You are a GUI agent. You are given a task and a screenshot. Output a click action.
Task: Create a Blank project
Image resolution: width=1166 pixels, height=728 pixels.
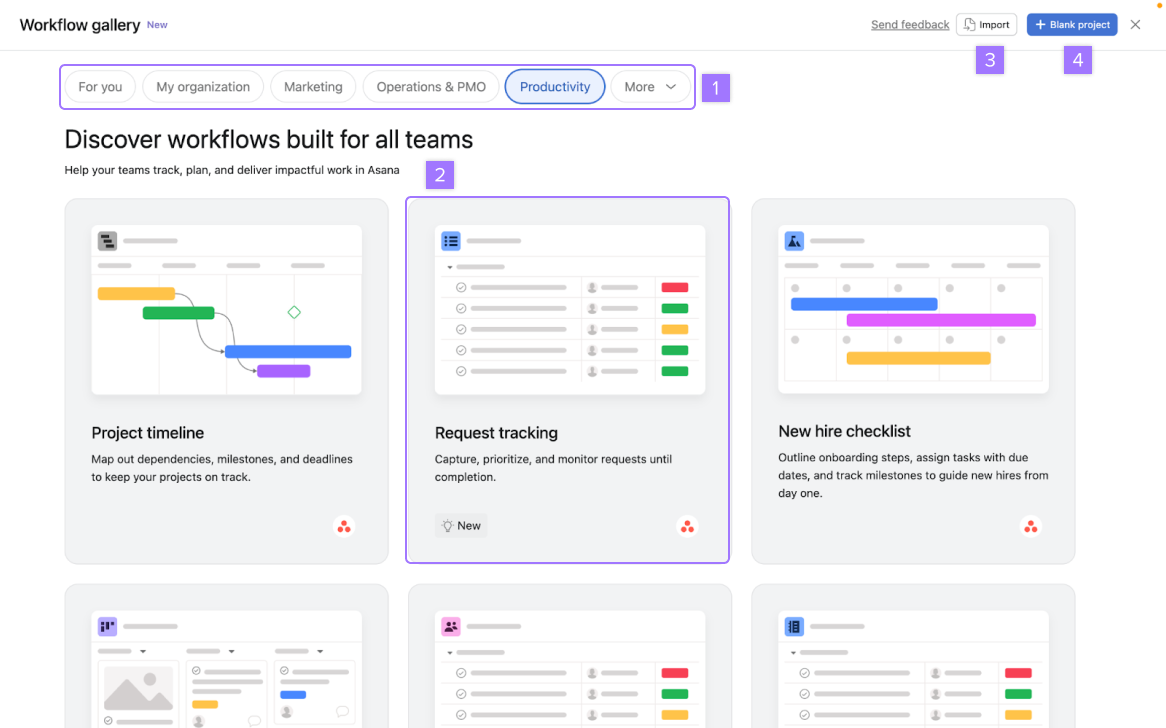point(1072,25)
